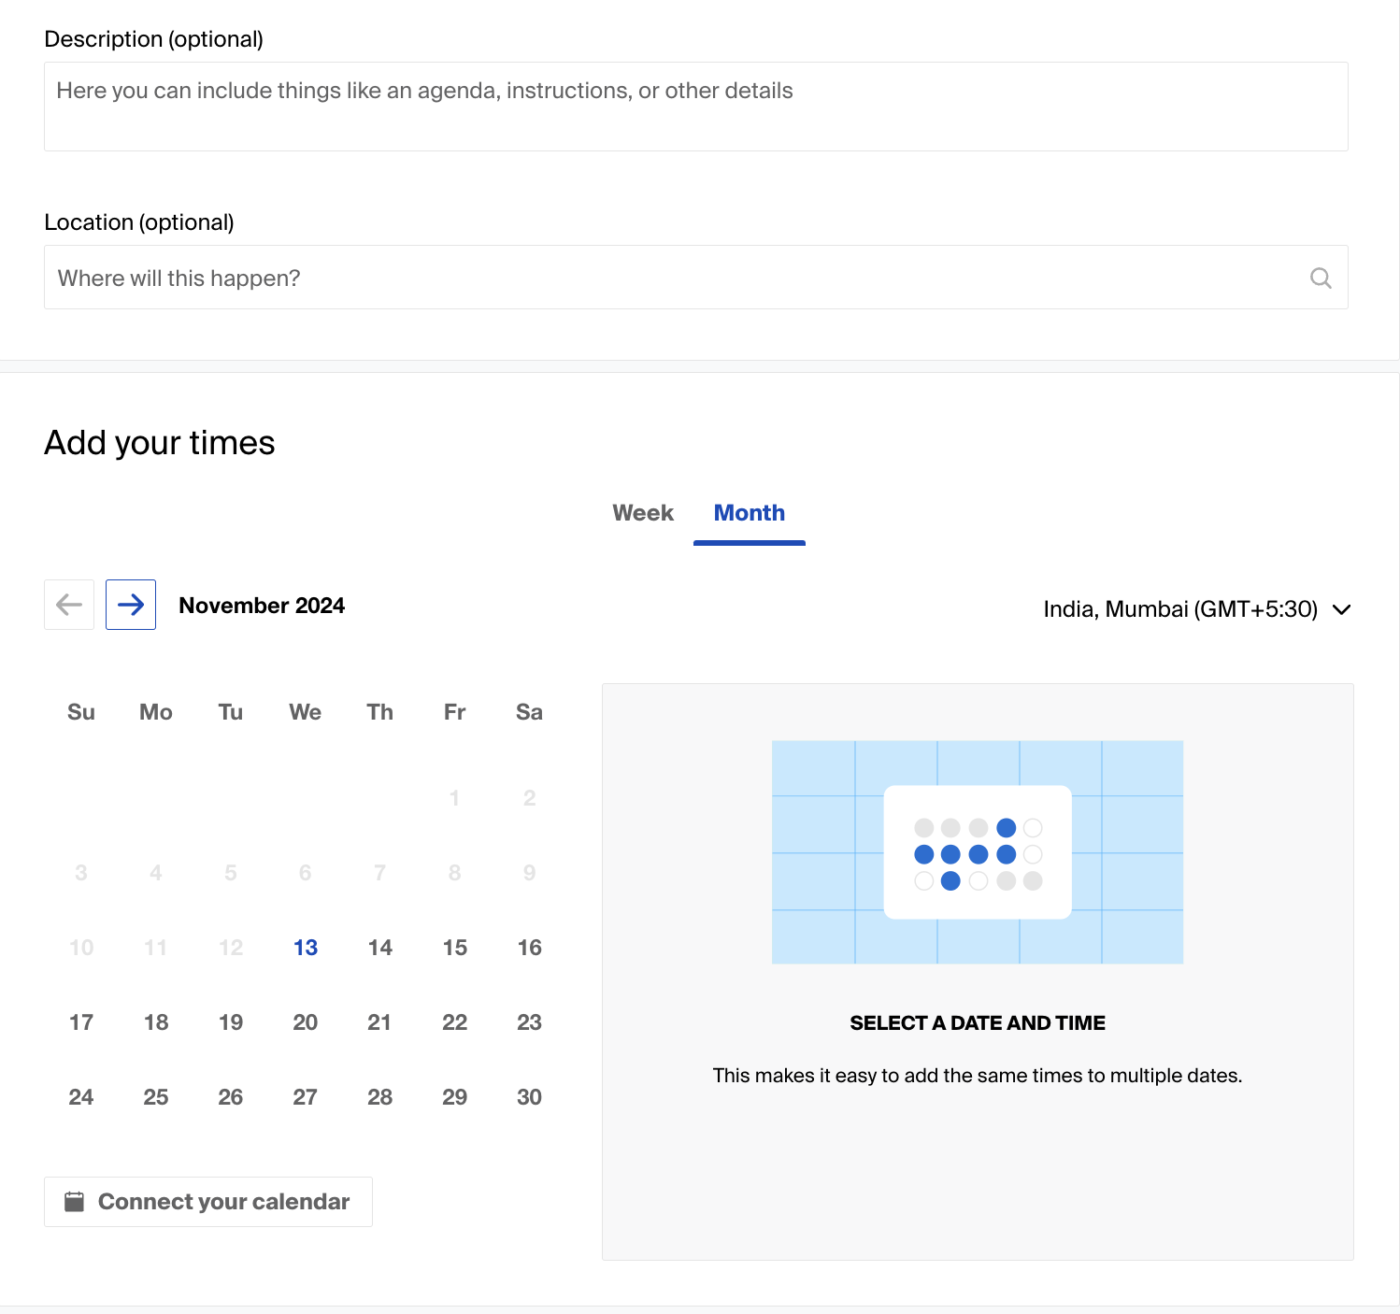This screenshot has width=1400, height=1314.
Task: Choose November 20 date
Action: 305,1022
